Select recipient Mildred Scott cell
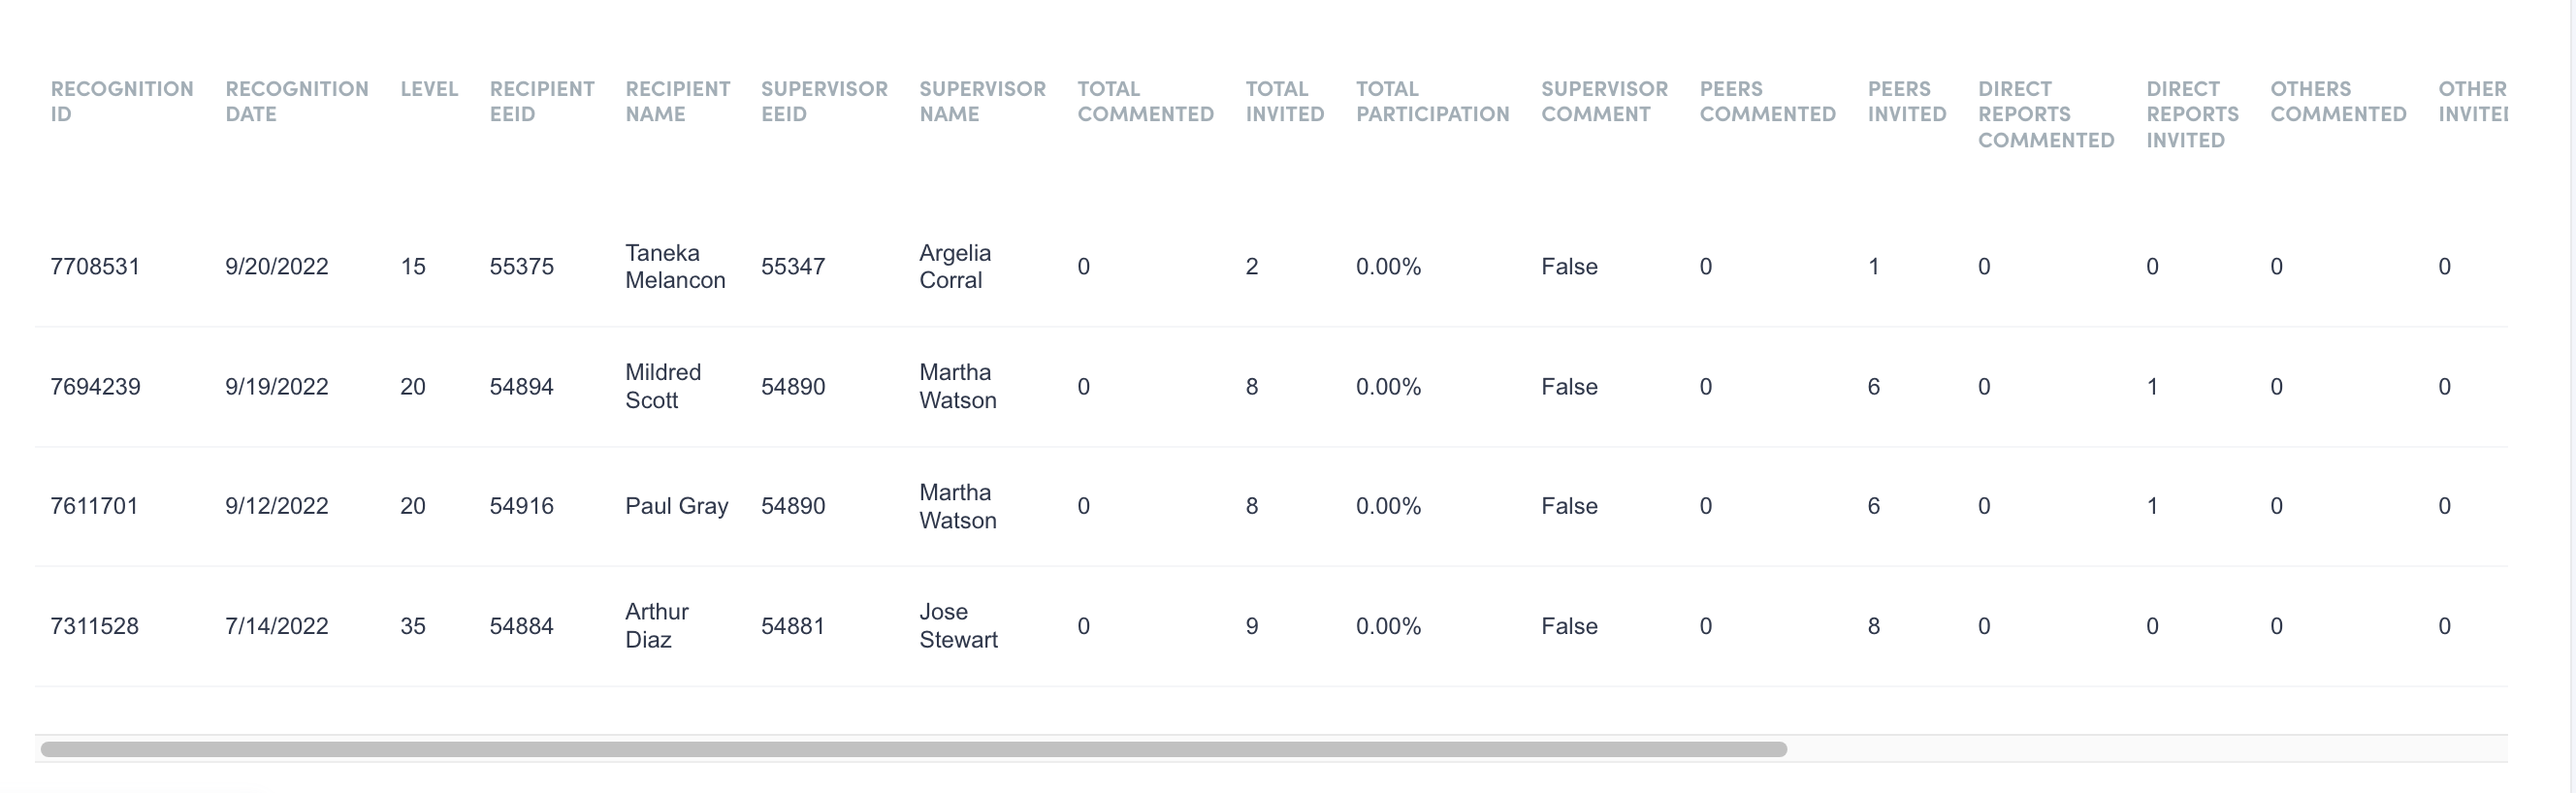The width and height of the screenshot is (2576, 793). [662, 387]
